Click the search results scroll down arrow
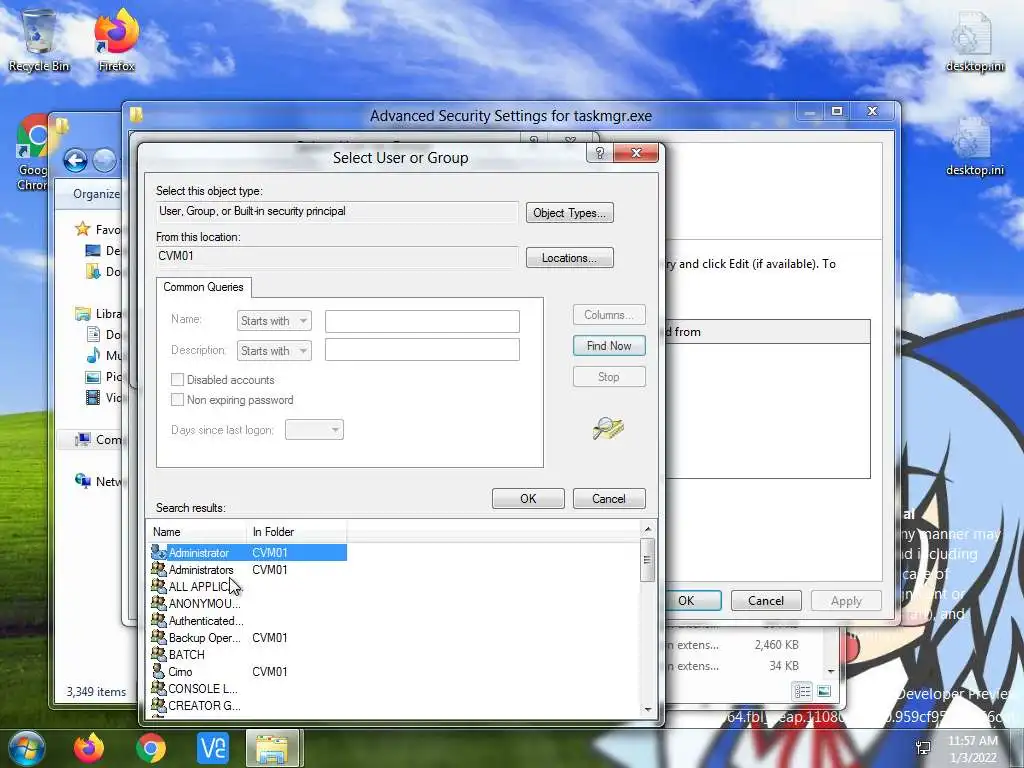This screenshot has height=768, width=1024. click(647, 709)
